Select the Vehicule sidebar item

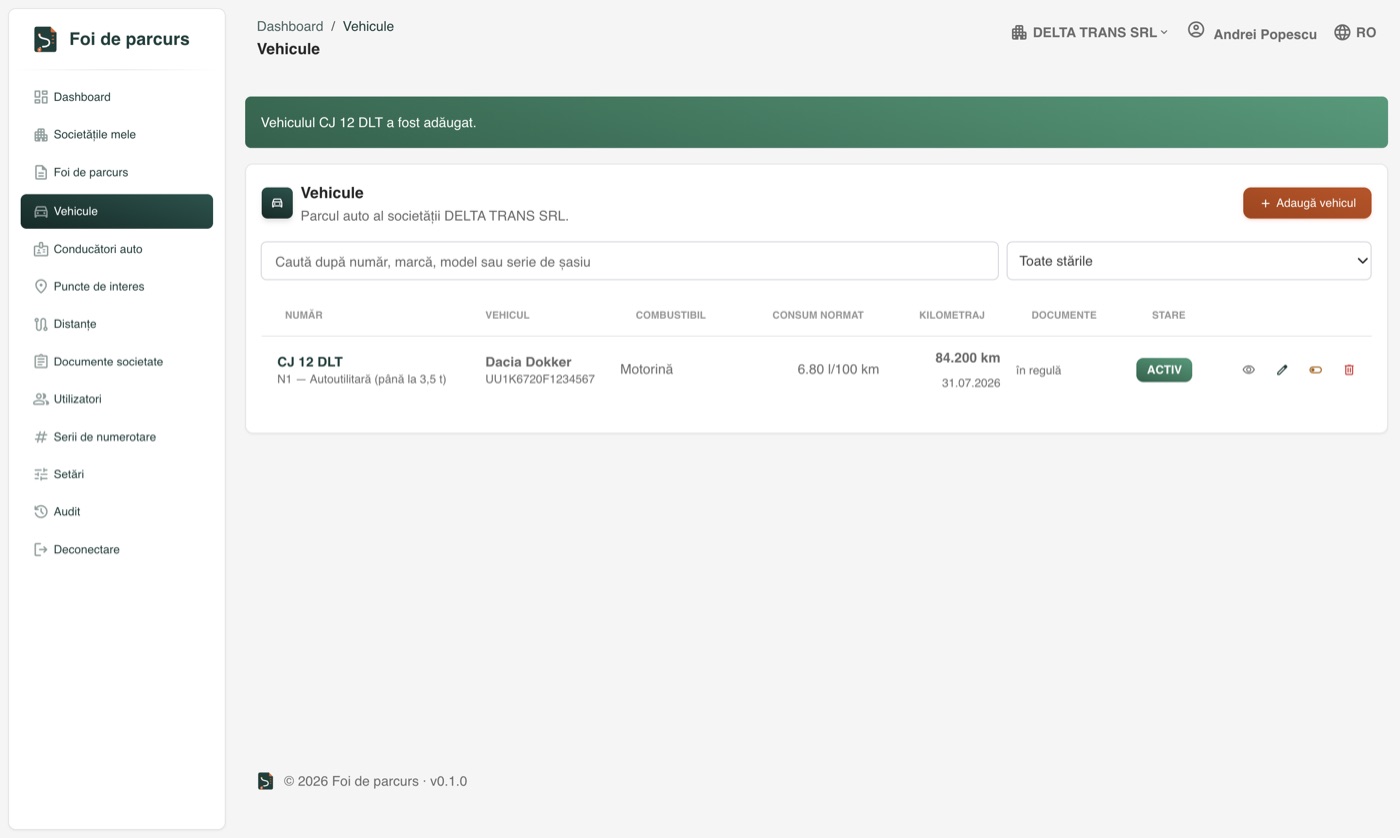pos(117,211)
